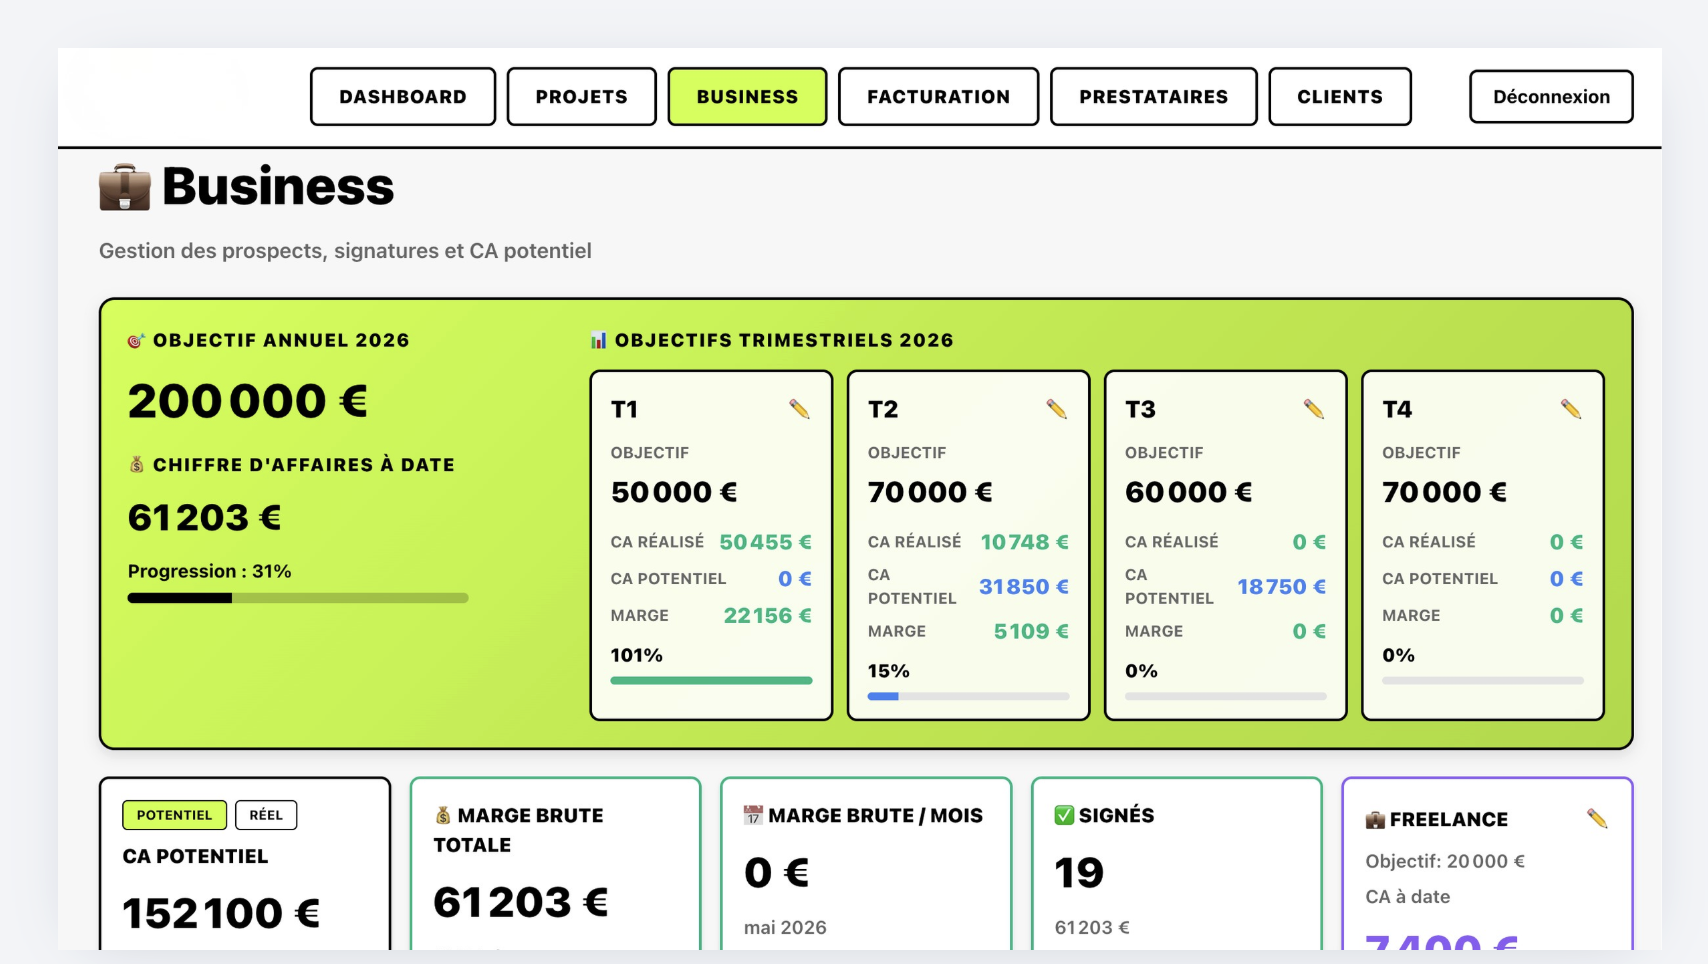The image size is (1708, 964).
Task: Click the bar chart icon by Objectifs Trimestriels
Action: click(599, 341)
